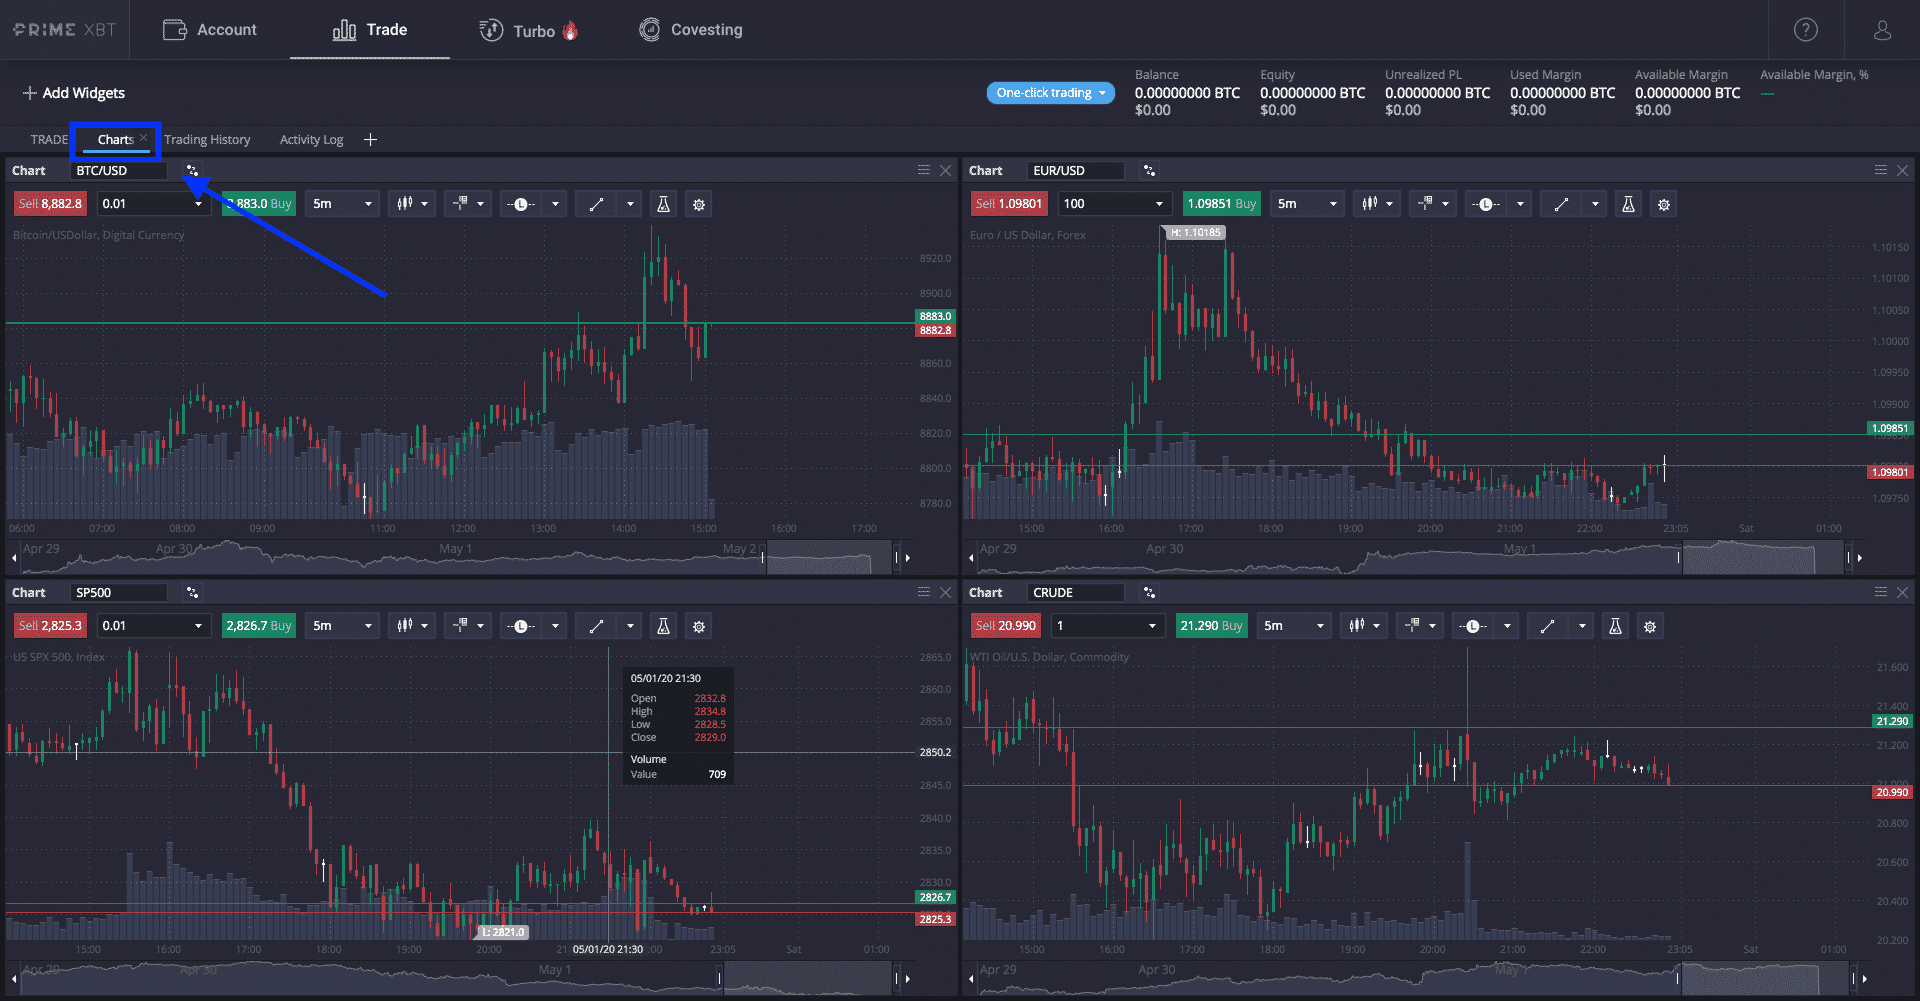This screenshot has width=1920, height=1001.
Task: Click the BTC/USD symbol input field
Action: pos(120,171)
